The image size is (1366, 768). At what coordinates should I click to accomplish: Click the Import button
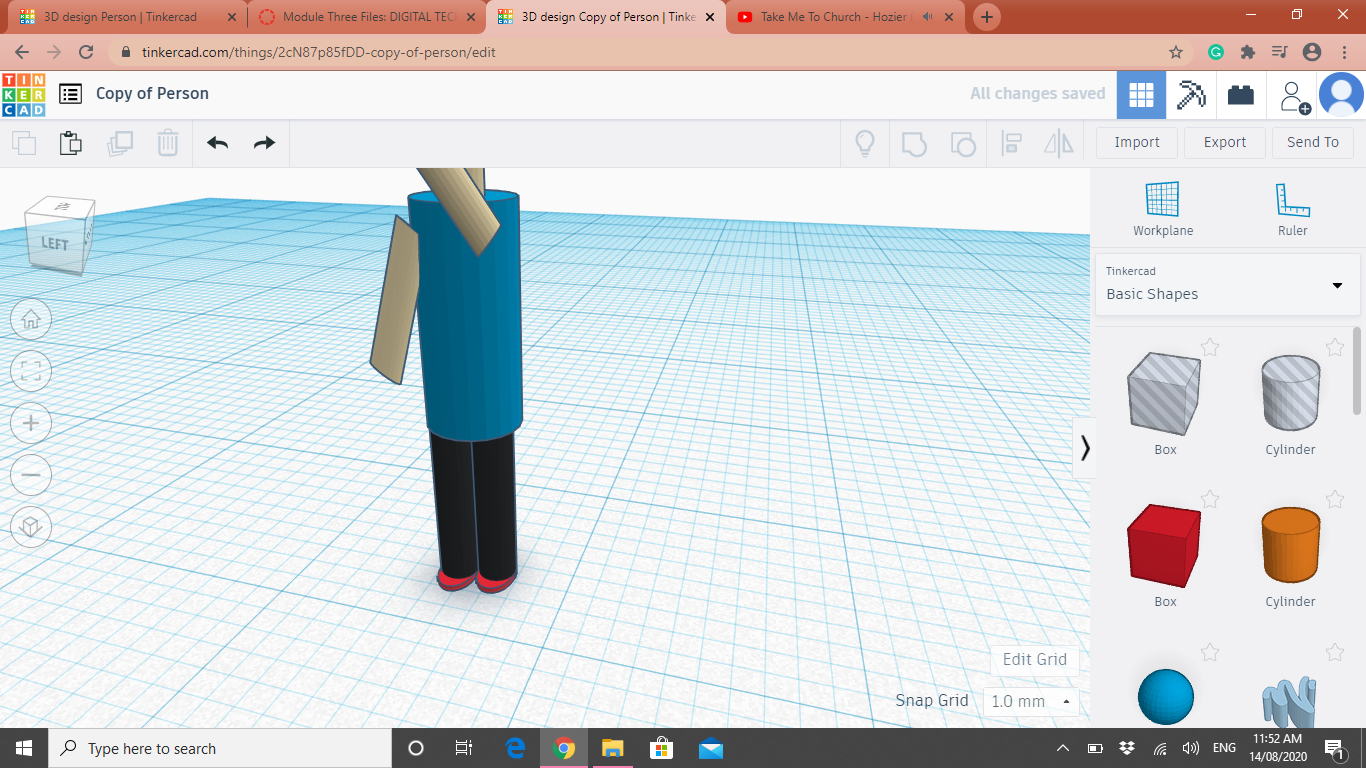pyautogui.click(x=1137, y=142)
